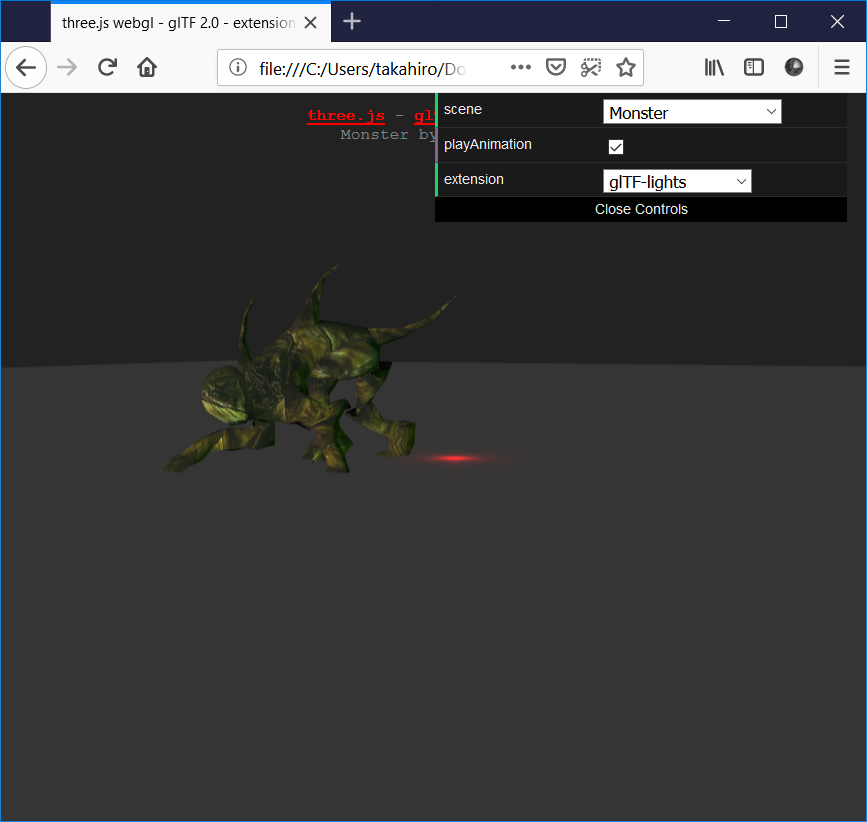This screenshot has height=822, width=867.
Task: Minimize the browser window
Action: [x=724, y=21]
